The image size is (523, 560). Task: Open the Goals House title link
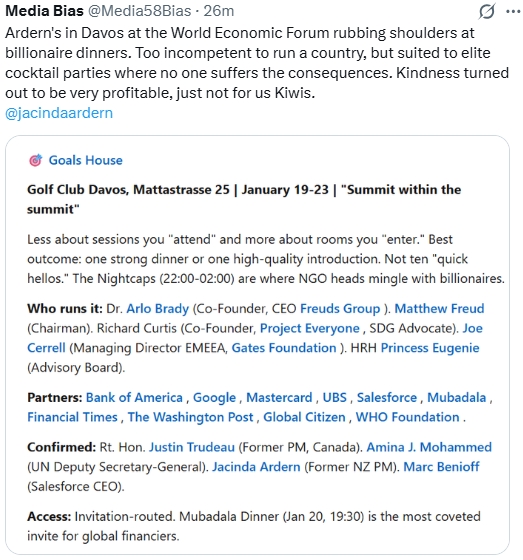tap(85, 160)
